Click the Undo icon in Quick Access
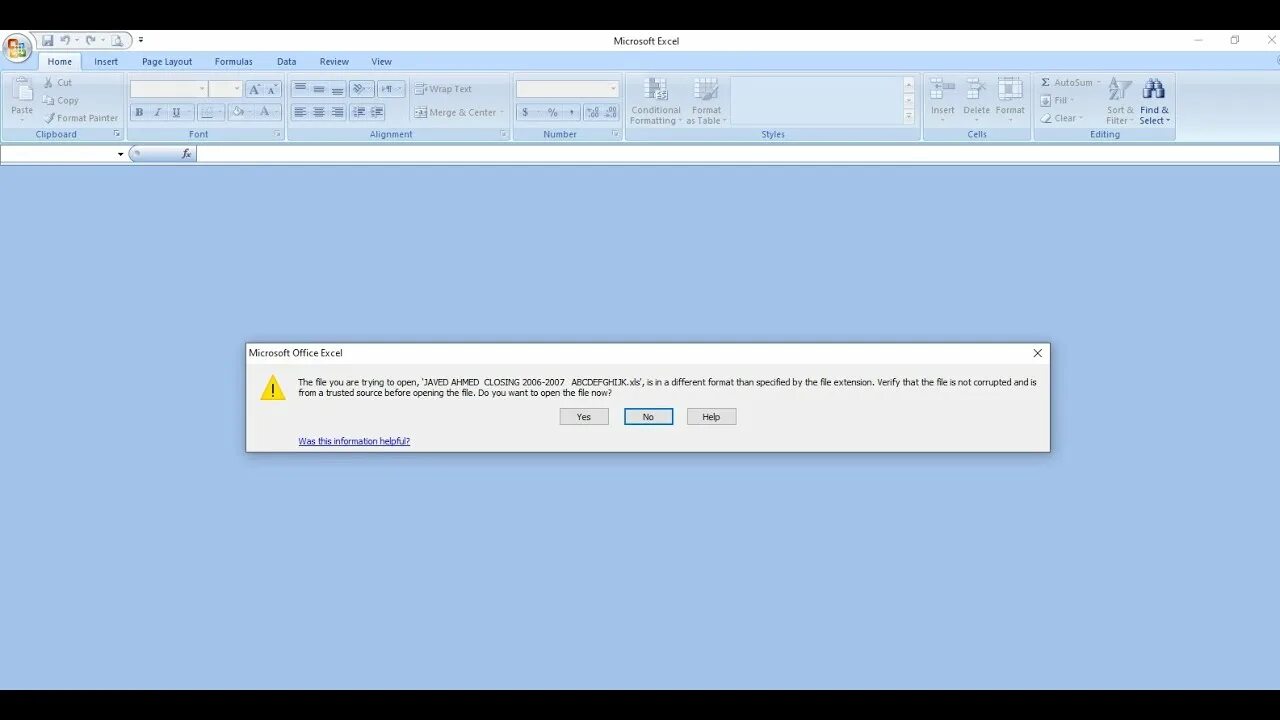The image size is (1280, 720). (65, 41)
